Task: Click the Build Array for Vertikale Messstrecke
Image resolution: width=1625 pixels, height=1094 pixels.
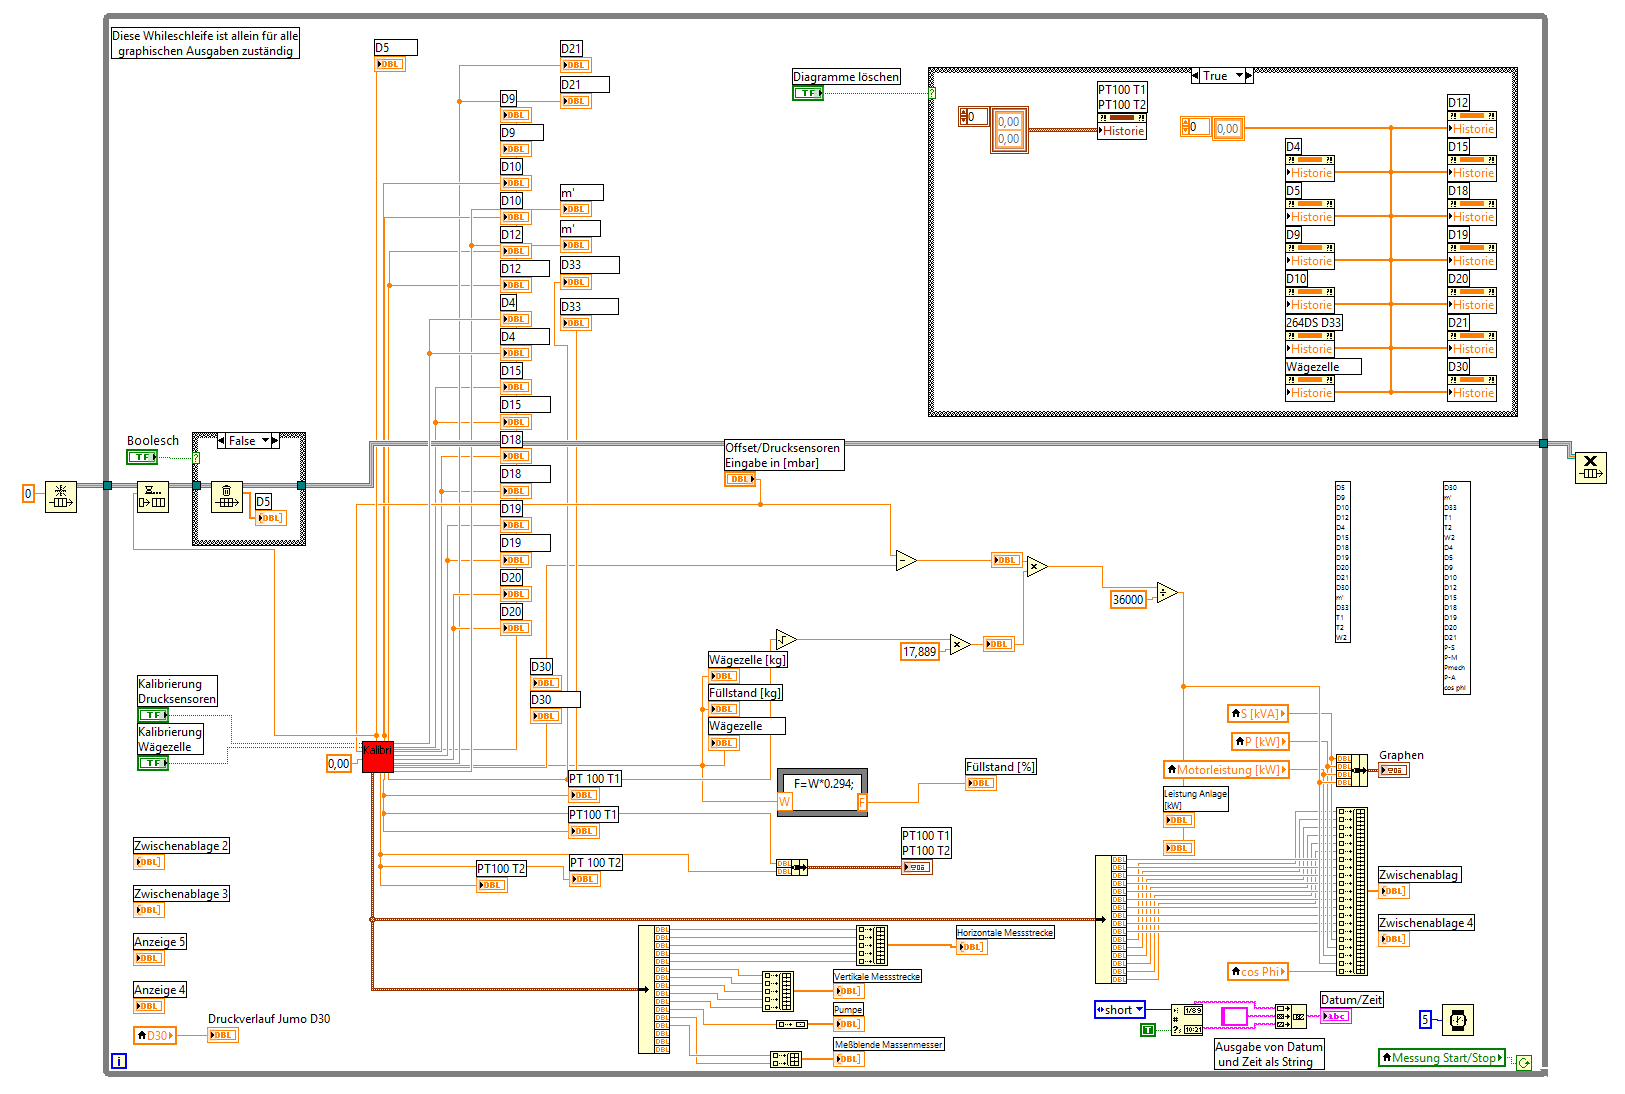Action: [x=778, y=991]
